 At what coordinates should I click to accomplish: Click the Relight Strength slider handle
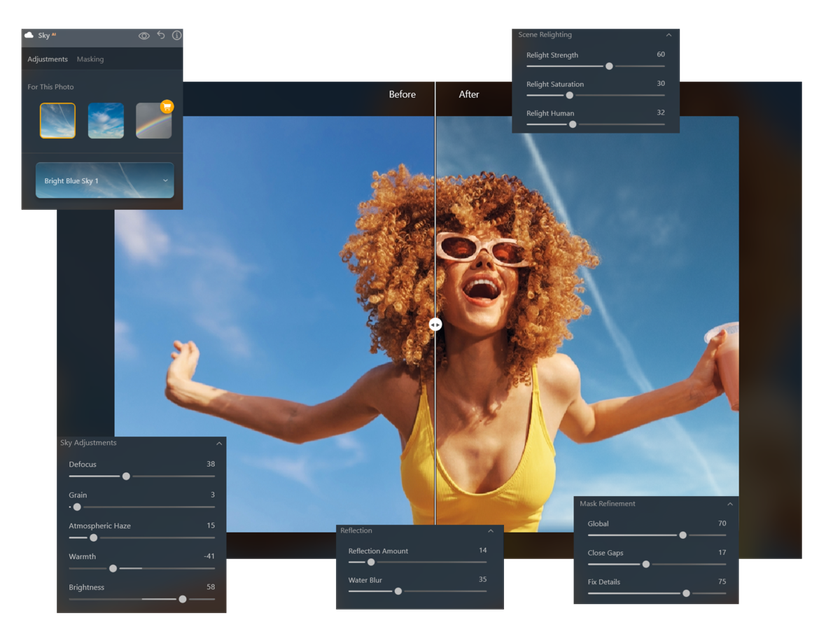coord(609,66)
